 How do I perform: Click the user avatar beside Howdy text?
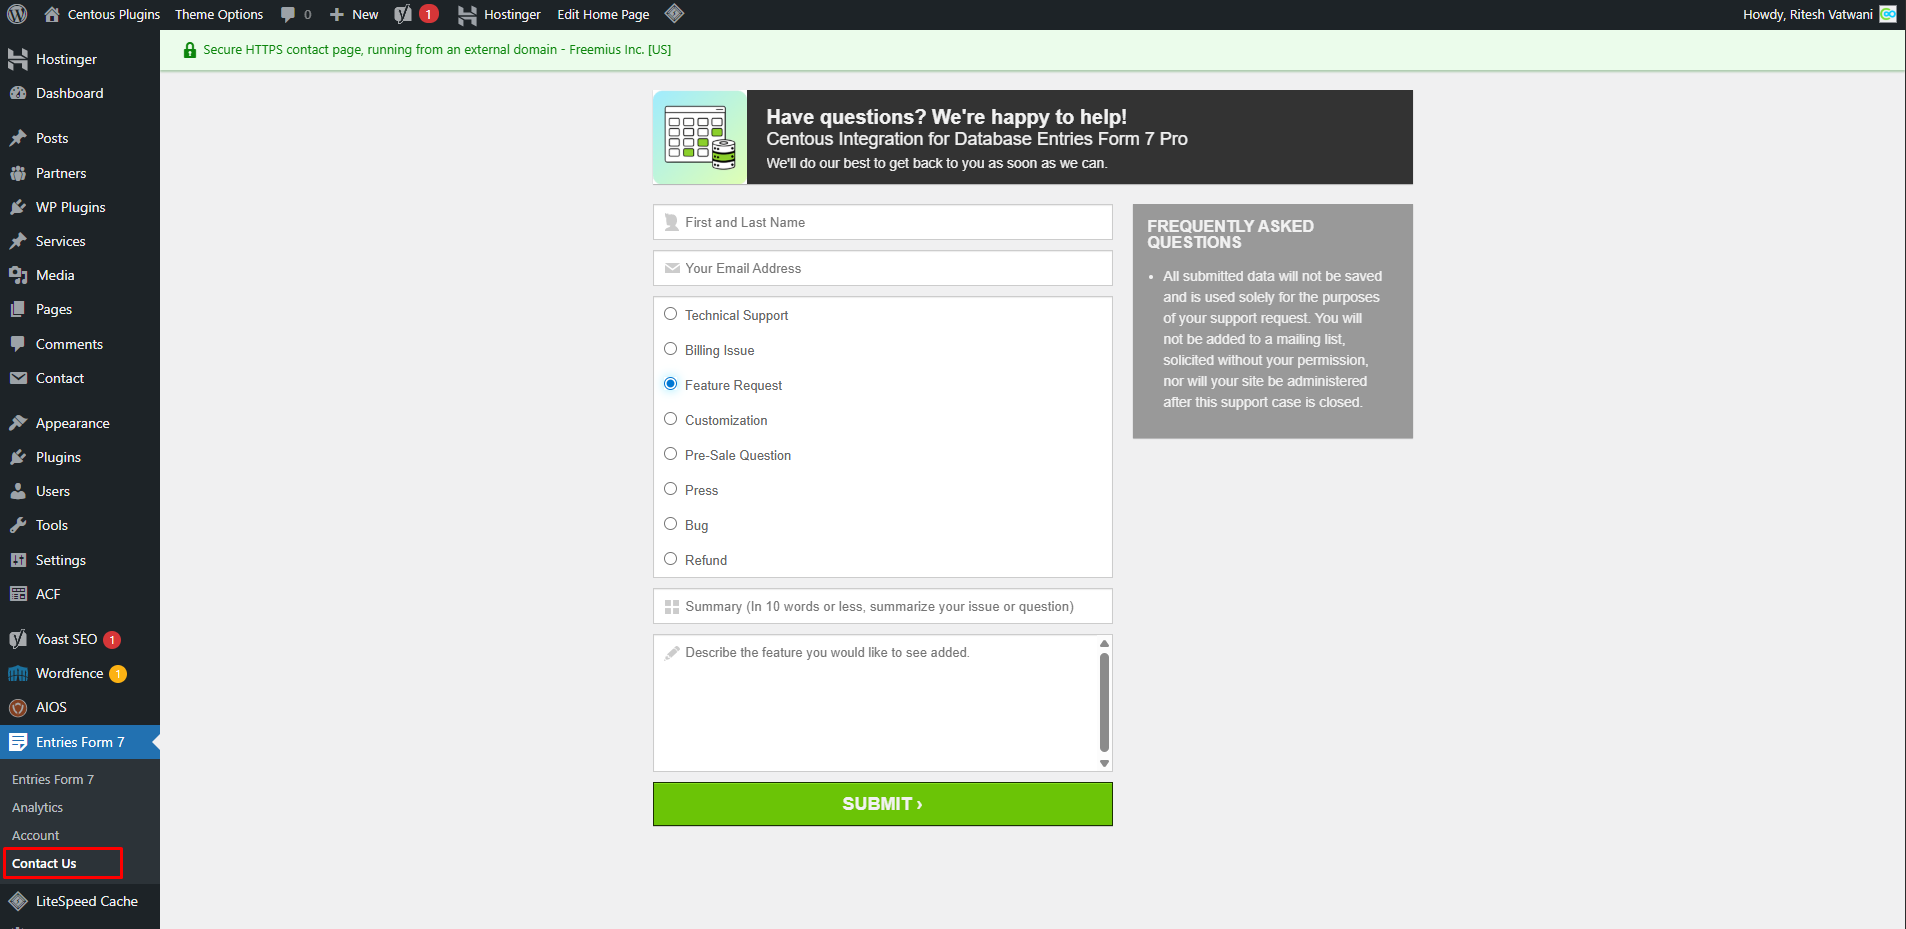click(x=1888, y=14)
